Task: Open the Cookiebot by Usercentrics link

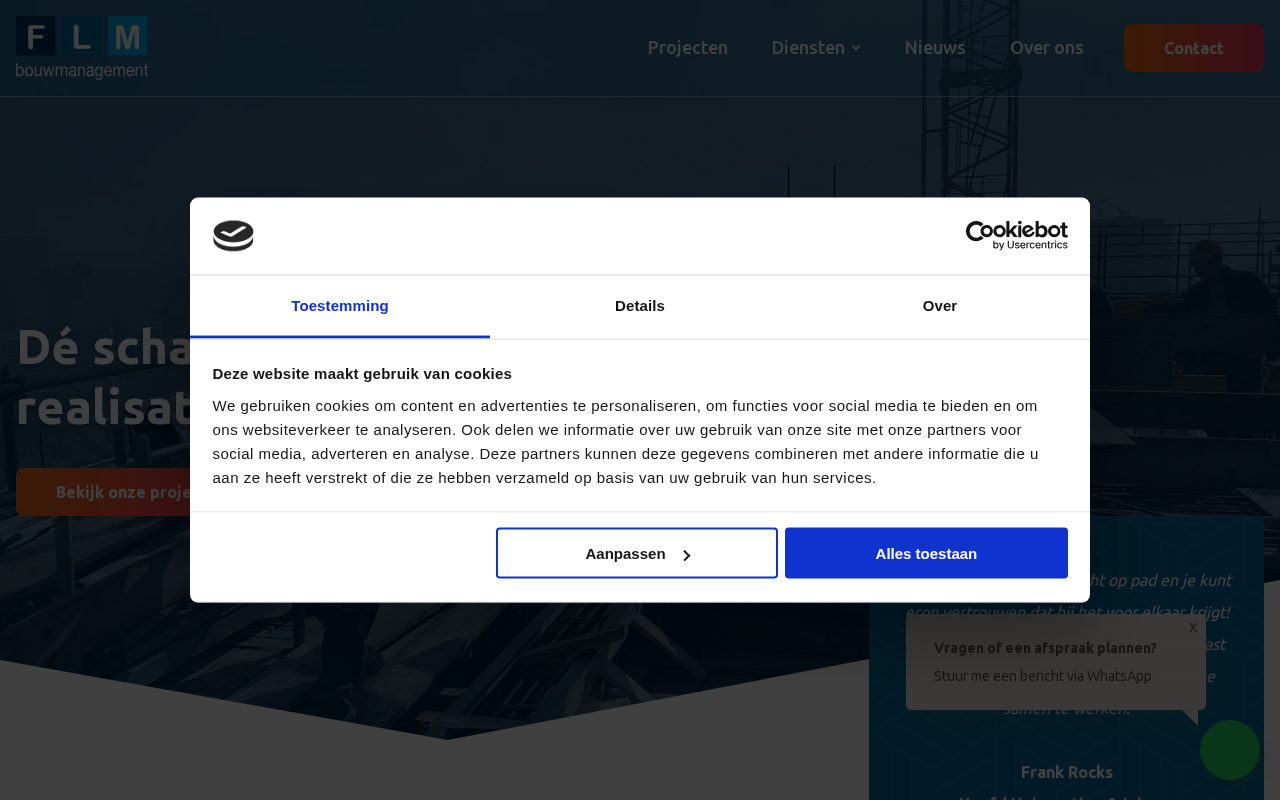Action: pos(1016,235)
